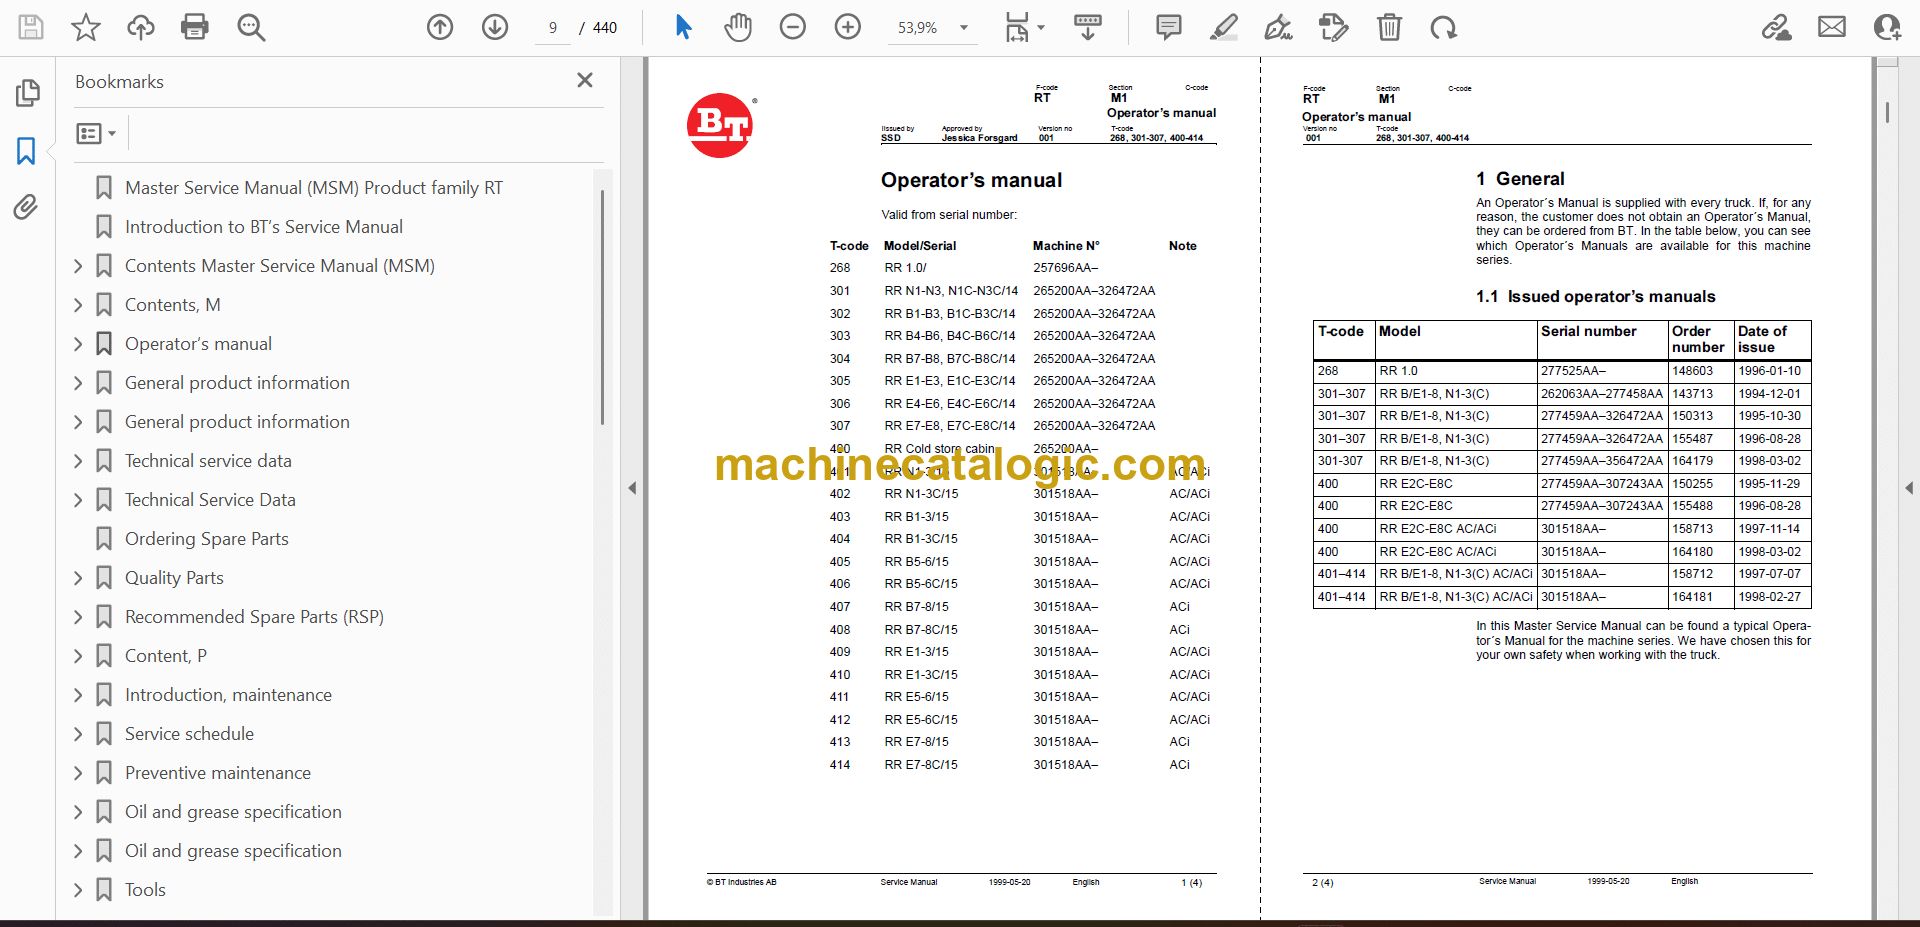Image resolution: width=1920 pixels, height=927 pixels.
Task: Expand the right tools pane
Action: pyautogui.click(x=1909, y=488)
